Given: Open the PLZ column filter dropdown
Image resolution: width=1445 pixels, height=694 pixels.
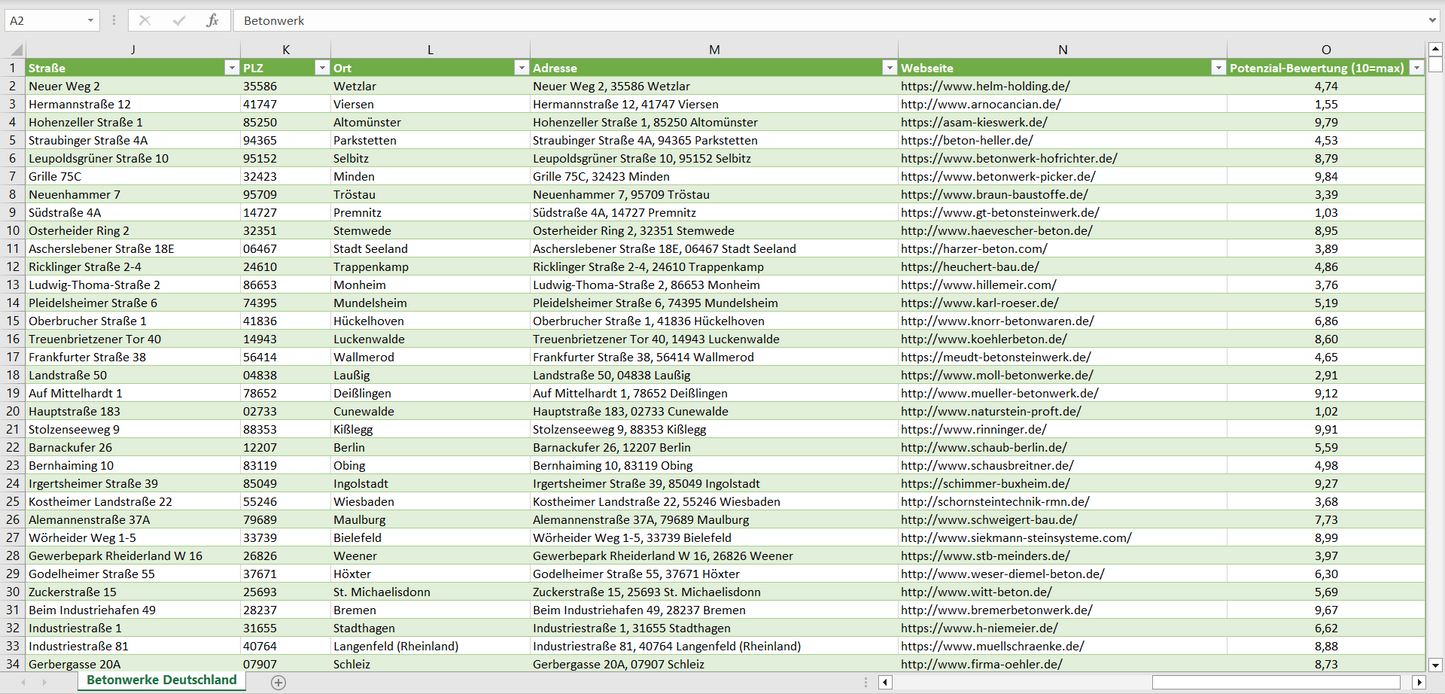Looking at the screenshot, I should tap(321, 68).
